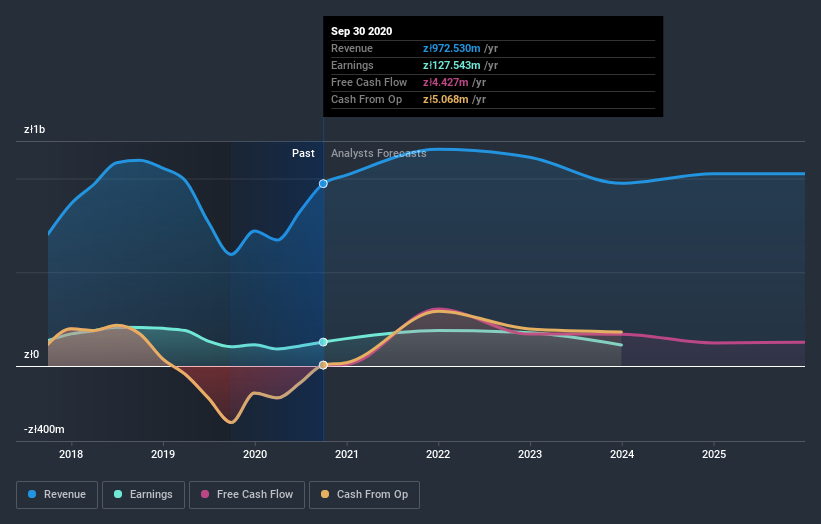This screenshot has width=821, height=524.
Task: Click the zł5.068m cash from op value
Action: pos(446,99)
